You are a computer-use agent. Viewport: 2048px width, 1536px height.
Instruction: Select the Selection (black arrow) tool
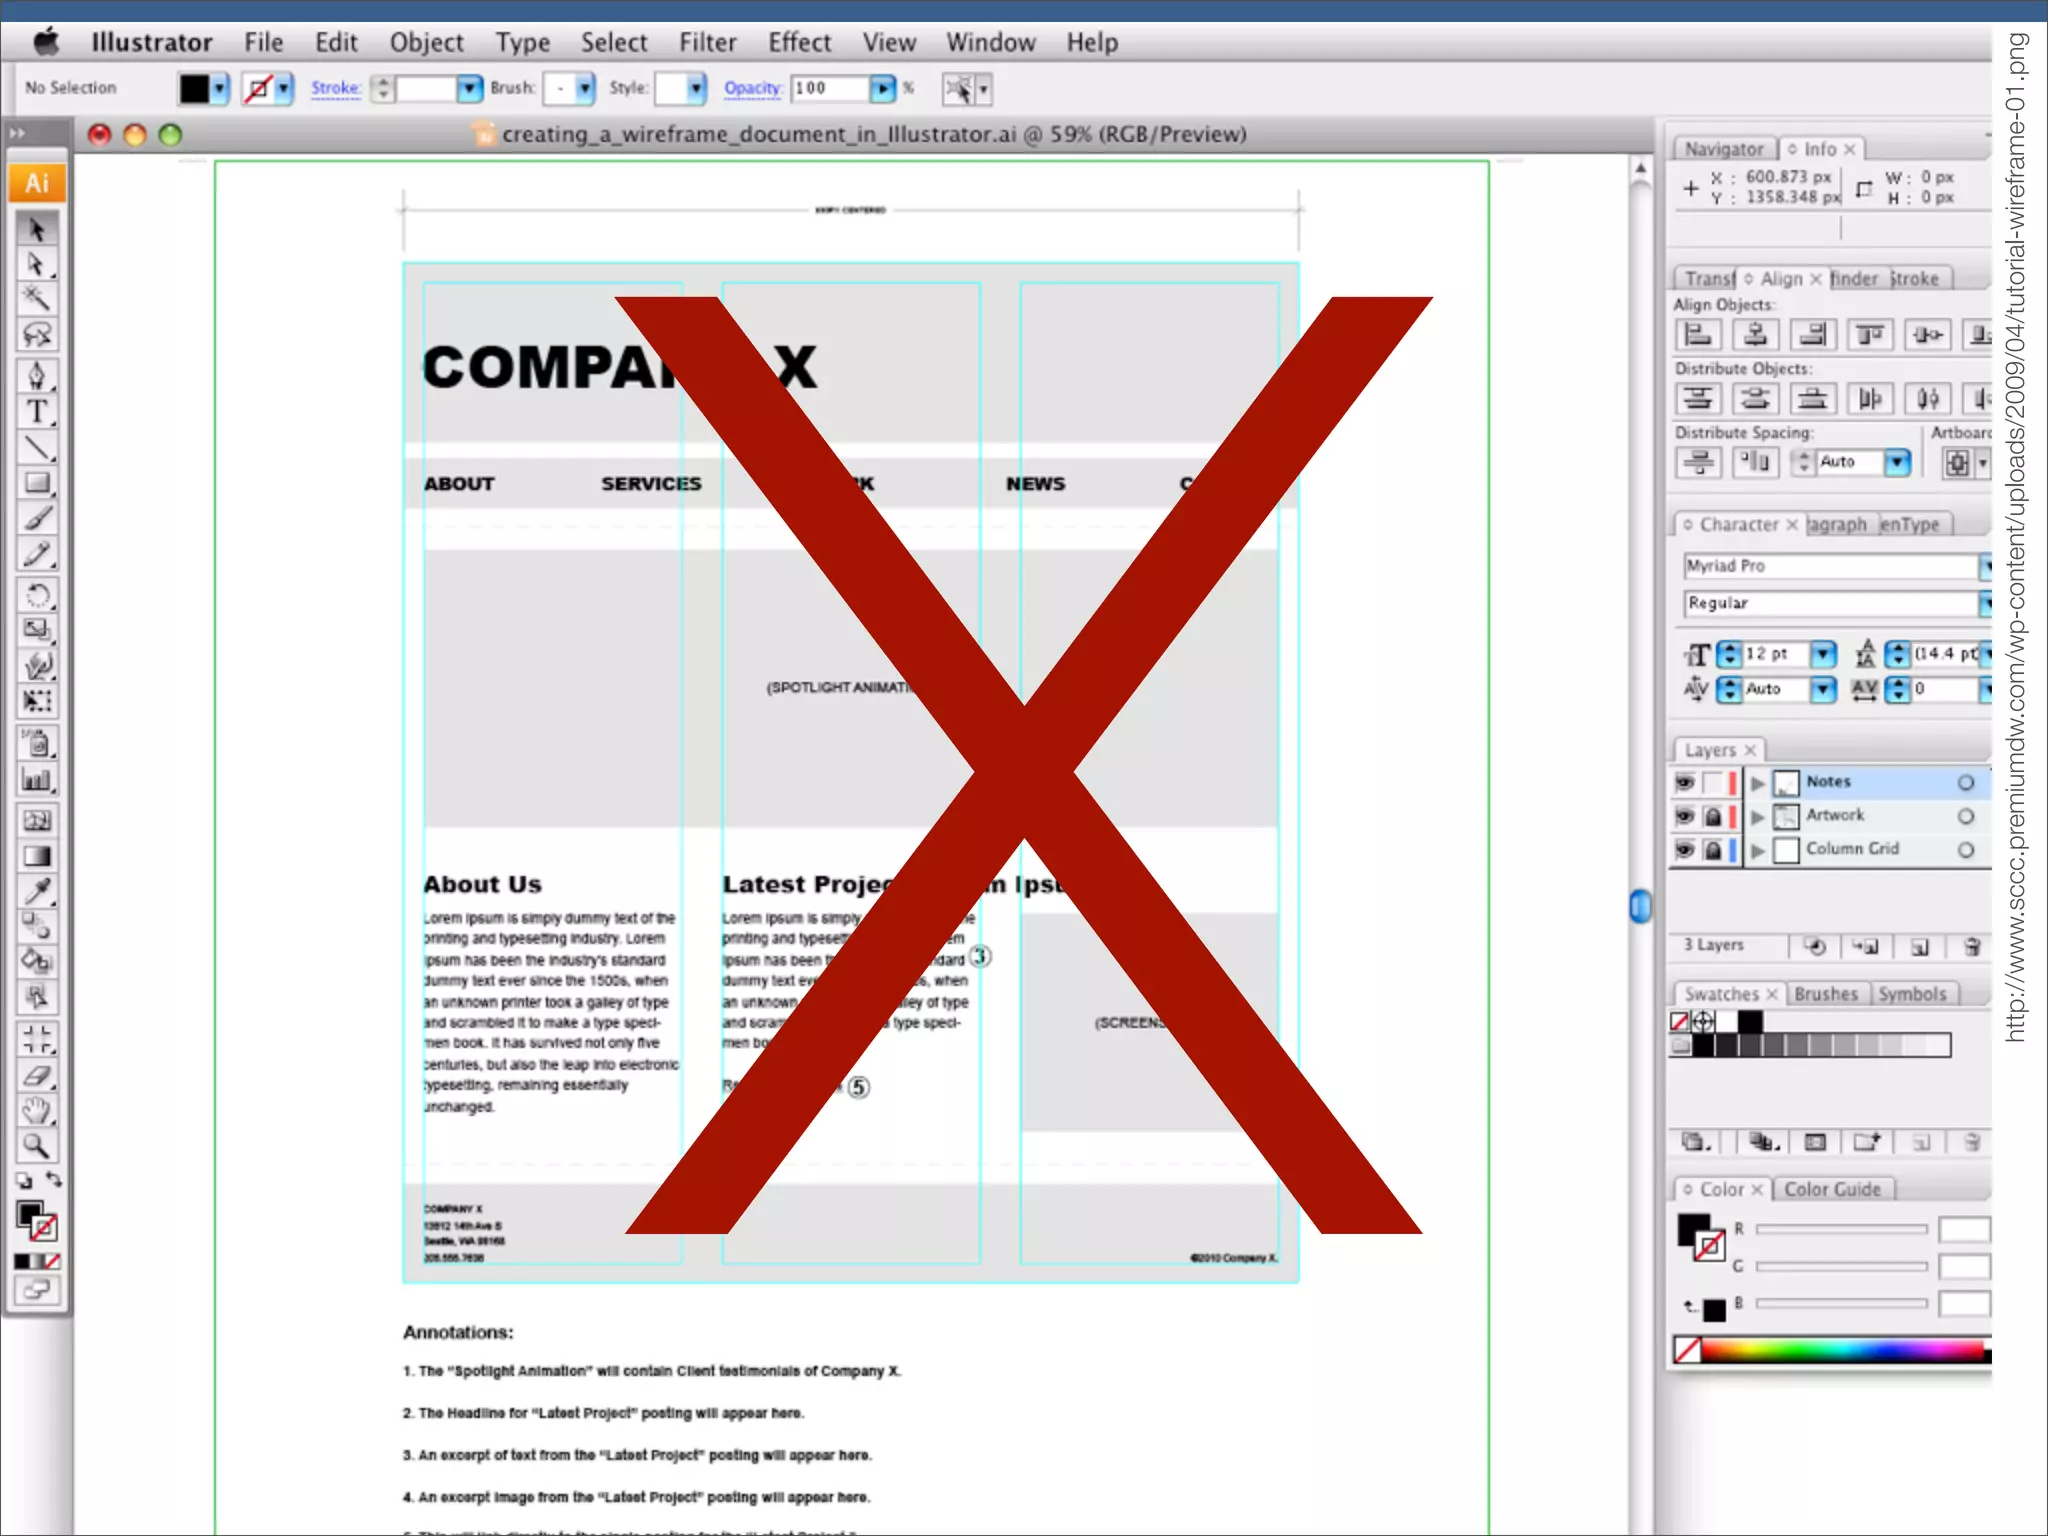[37, 230]
